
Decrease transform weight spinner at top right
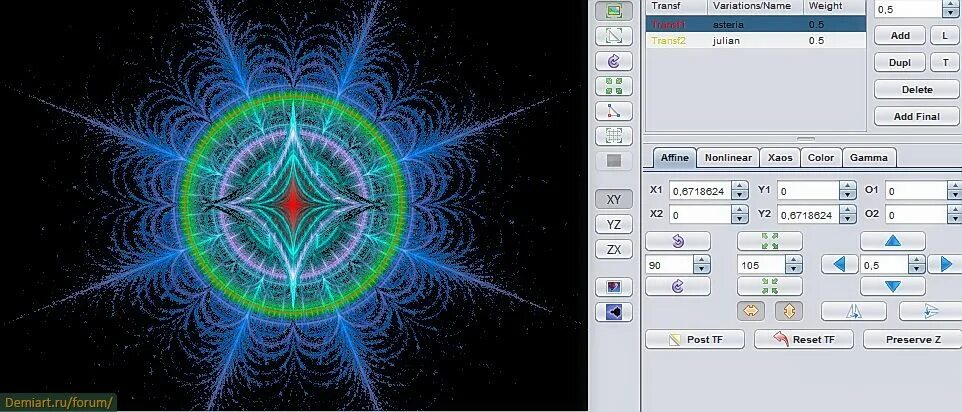click(x=950, y=13)
